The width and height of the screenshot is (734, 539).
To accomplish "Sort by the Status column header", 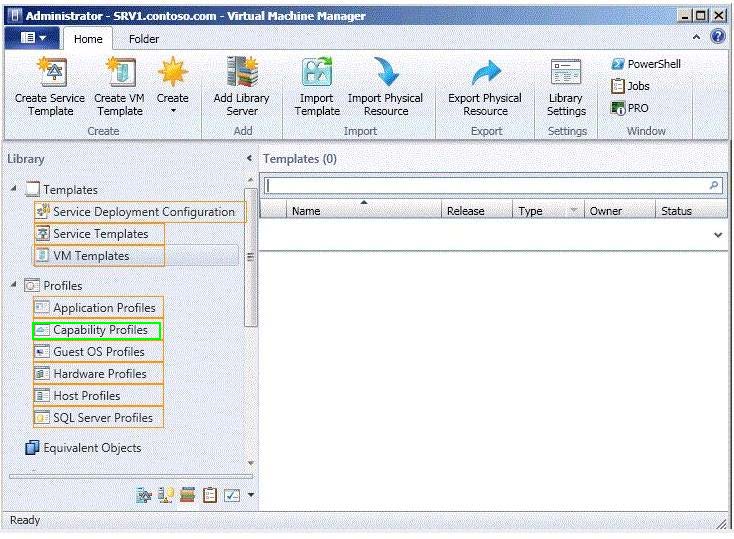I will [691, 211].
